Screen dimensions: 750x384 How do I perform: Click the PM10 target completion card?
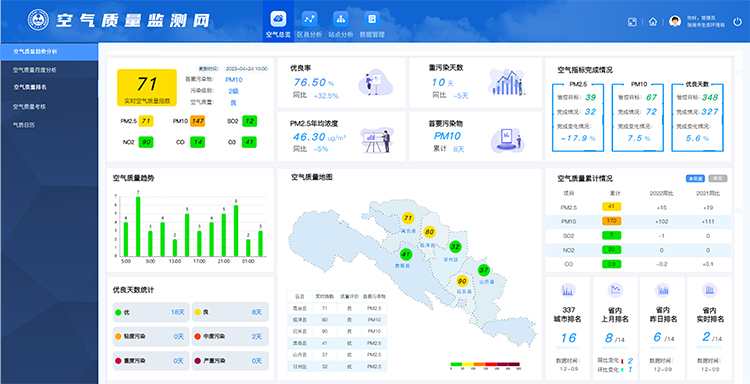coord(639,118)
